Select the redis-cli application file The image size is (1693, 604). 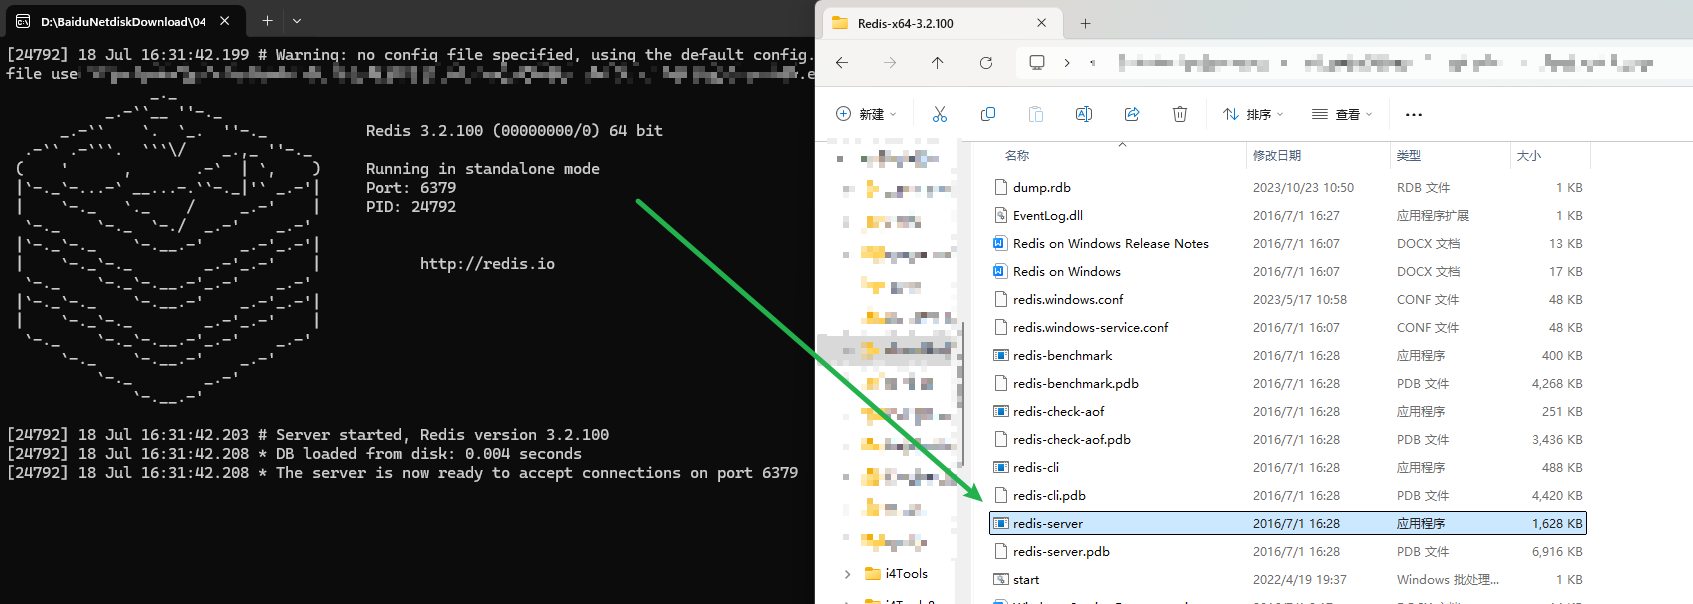coord(1035,468)
